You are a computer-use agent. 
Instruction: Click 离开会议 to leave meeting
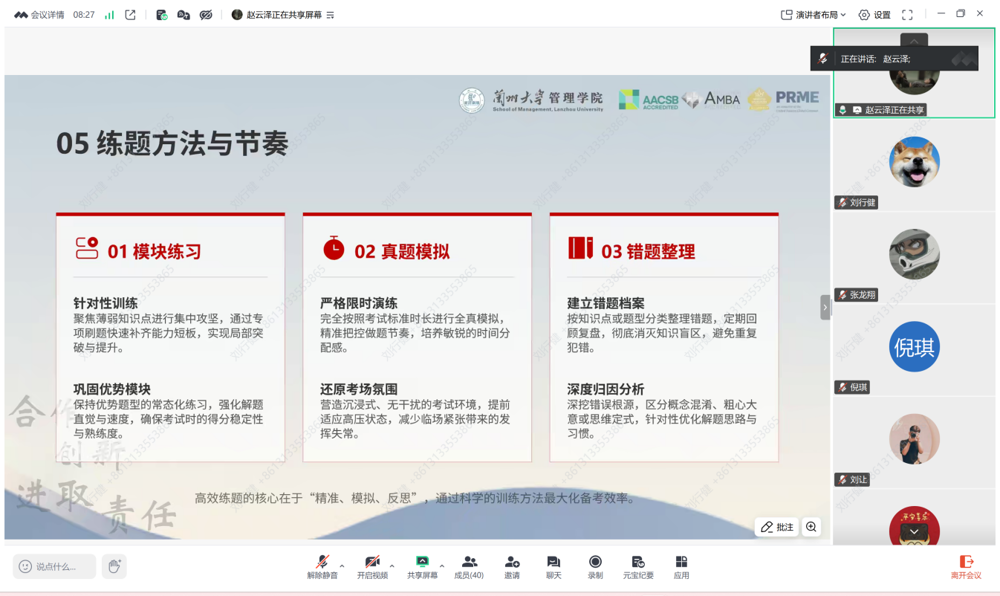tap(966, 566)
